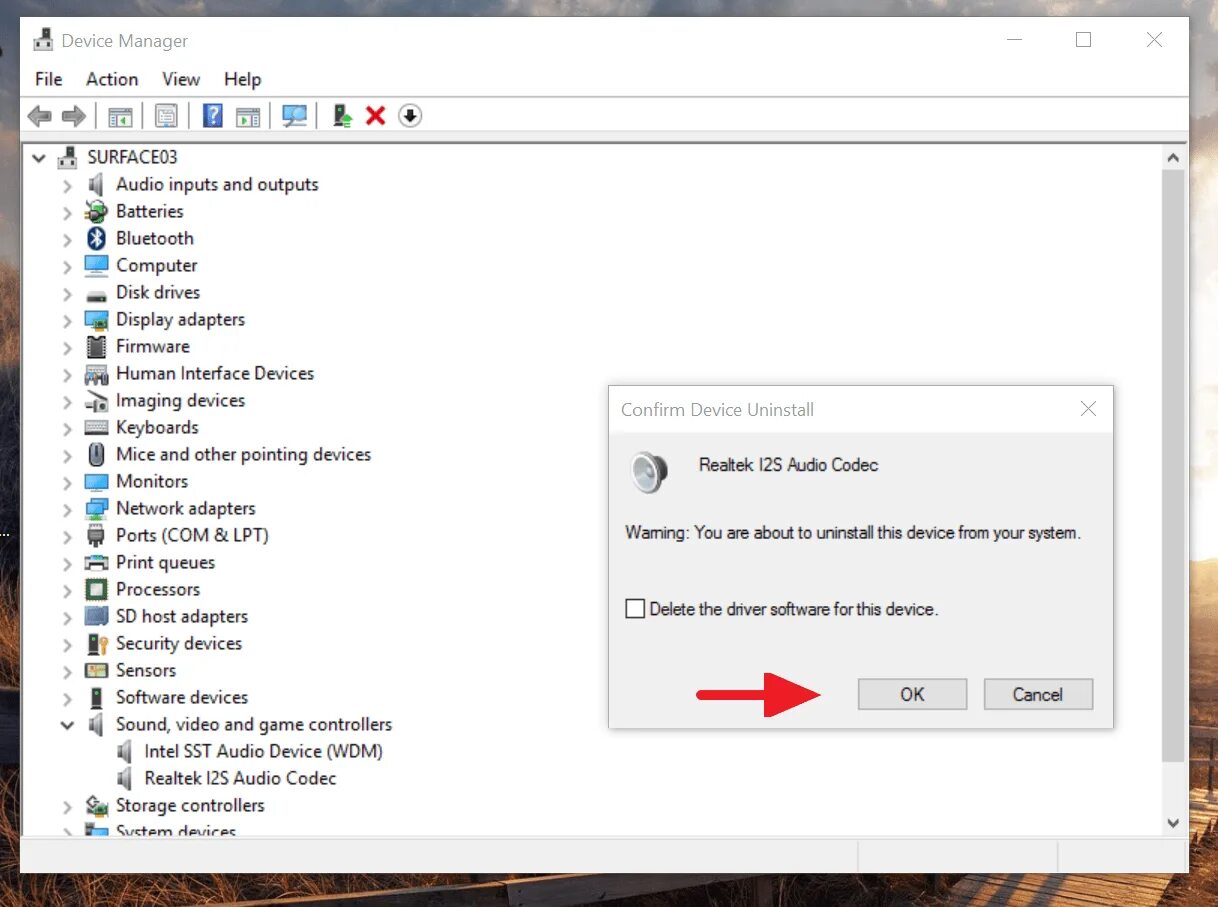1218x907 pixels.
Task: Click the Device Manager title bar icon
Action: click(x=43, y=41)
